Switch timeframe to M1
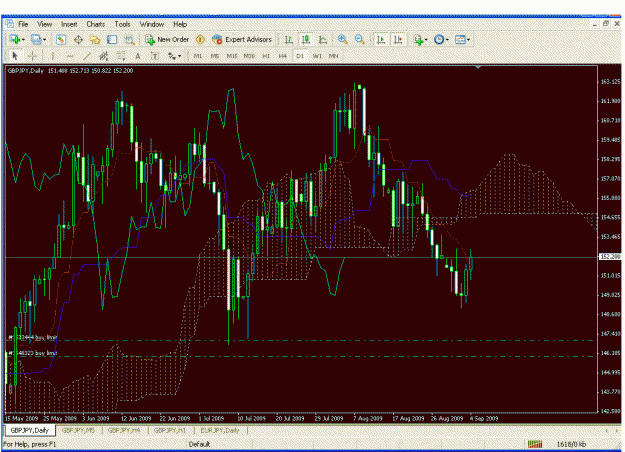Screen dimensions: 625x452 (198, 56)
